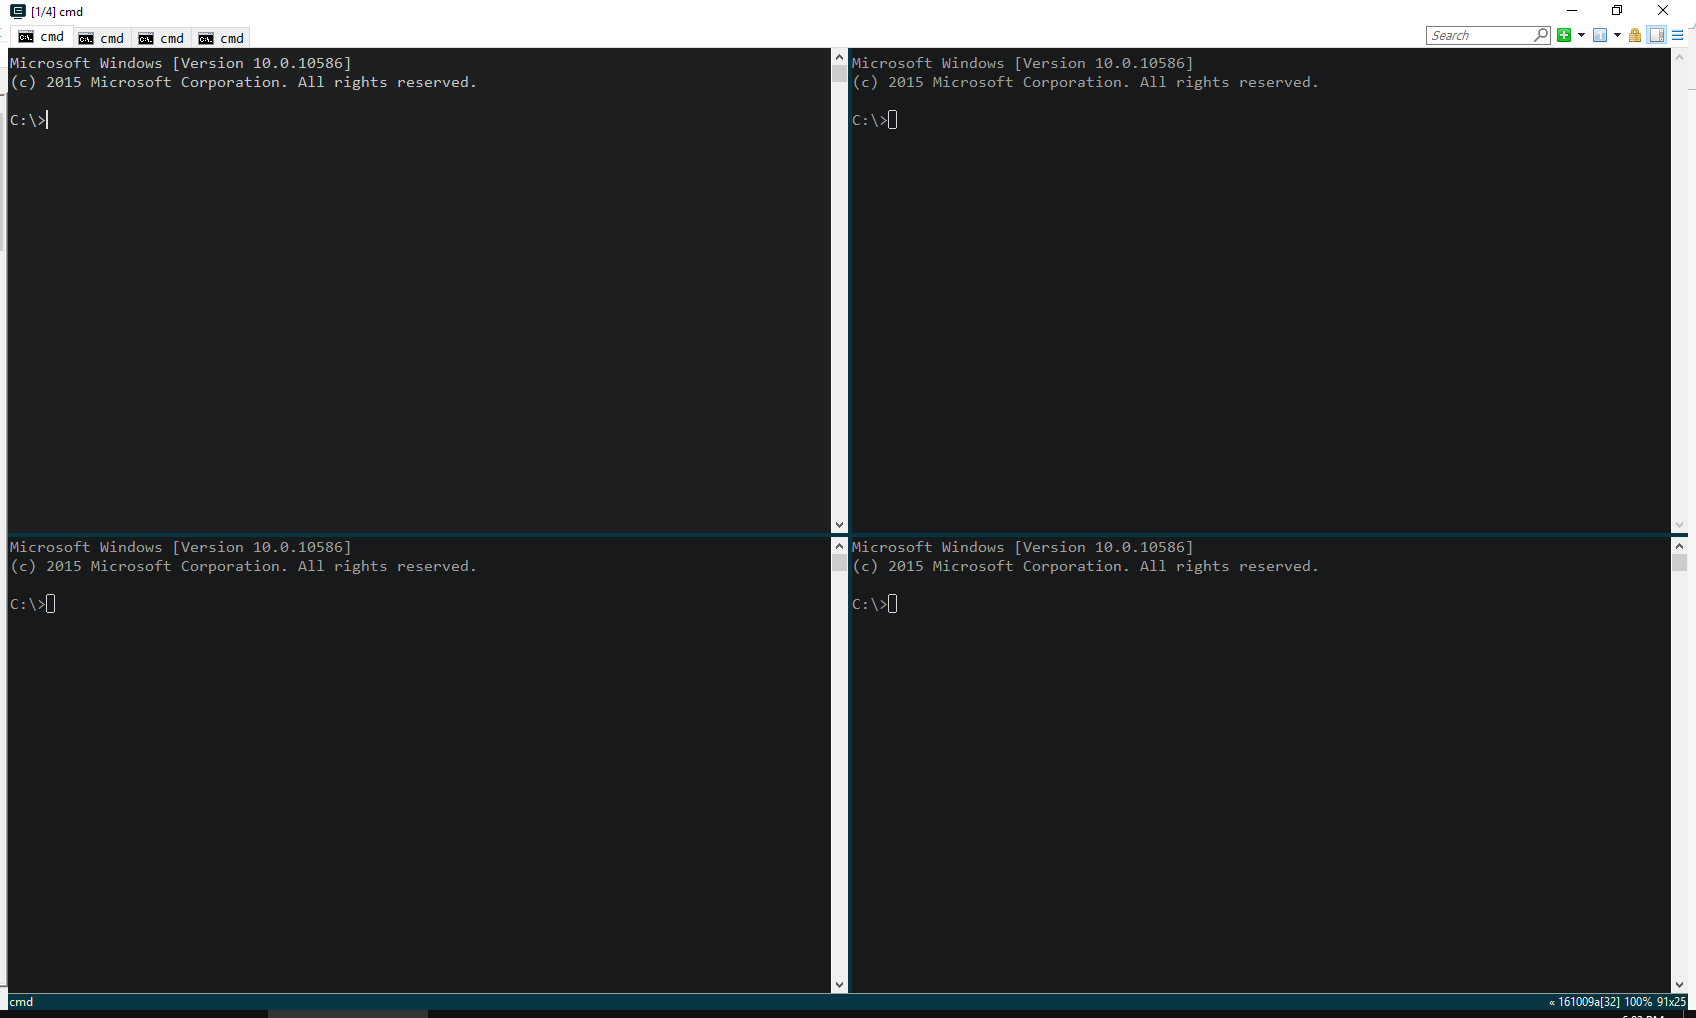This screenshot has height=1018, width=1696.
Task: Click the Microsoft Windows version line in the top-right pane
Action: [1023, 63]
